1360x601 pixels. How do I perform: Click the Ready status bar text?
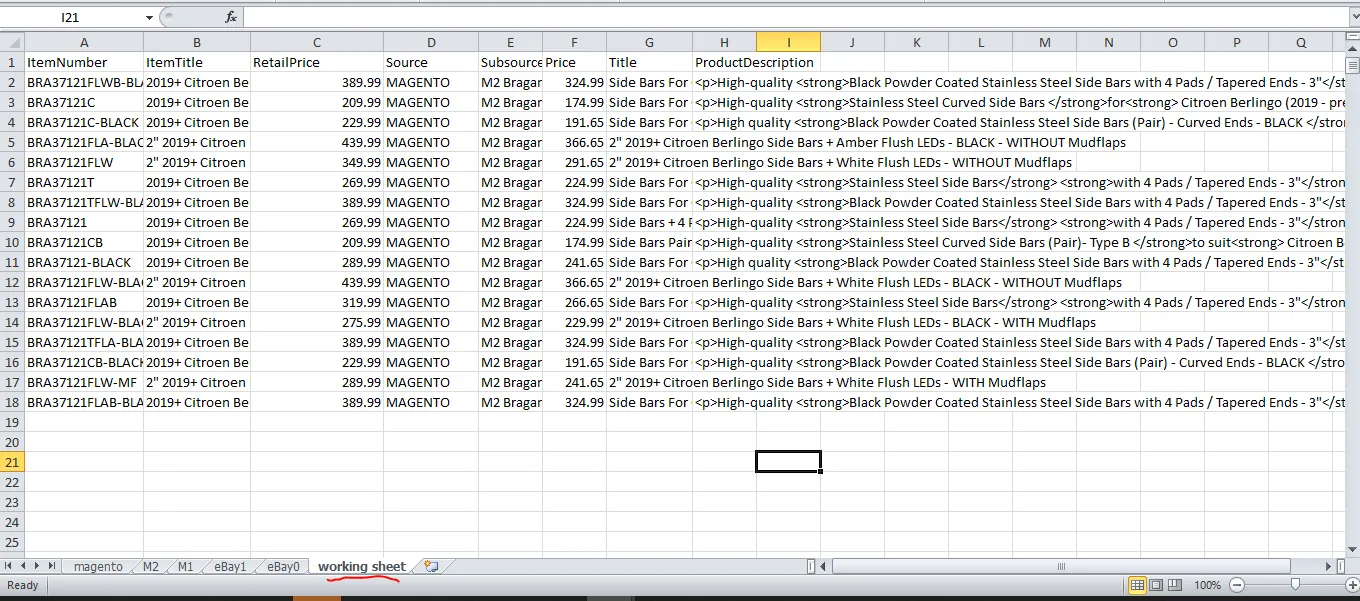(23, 585)
